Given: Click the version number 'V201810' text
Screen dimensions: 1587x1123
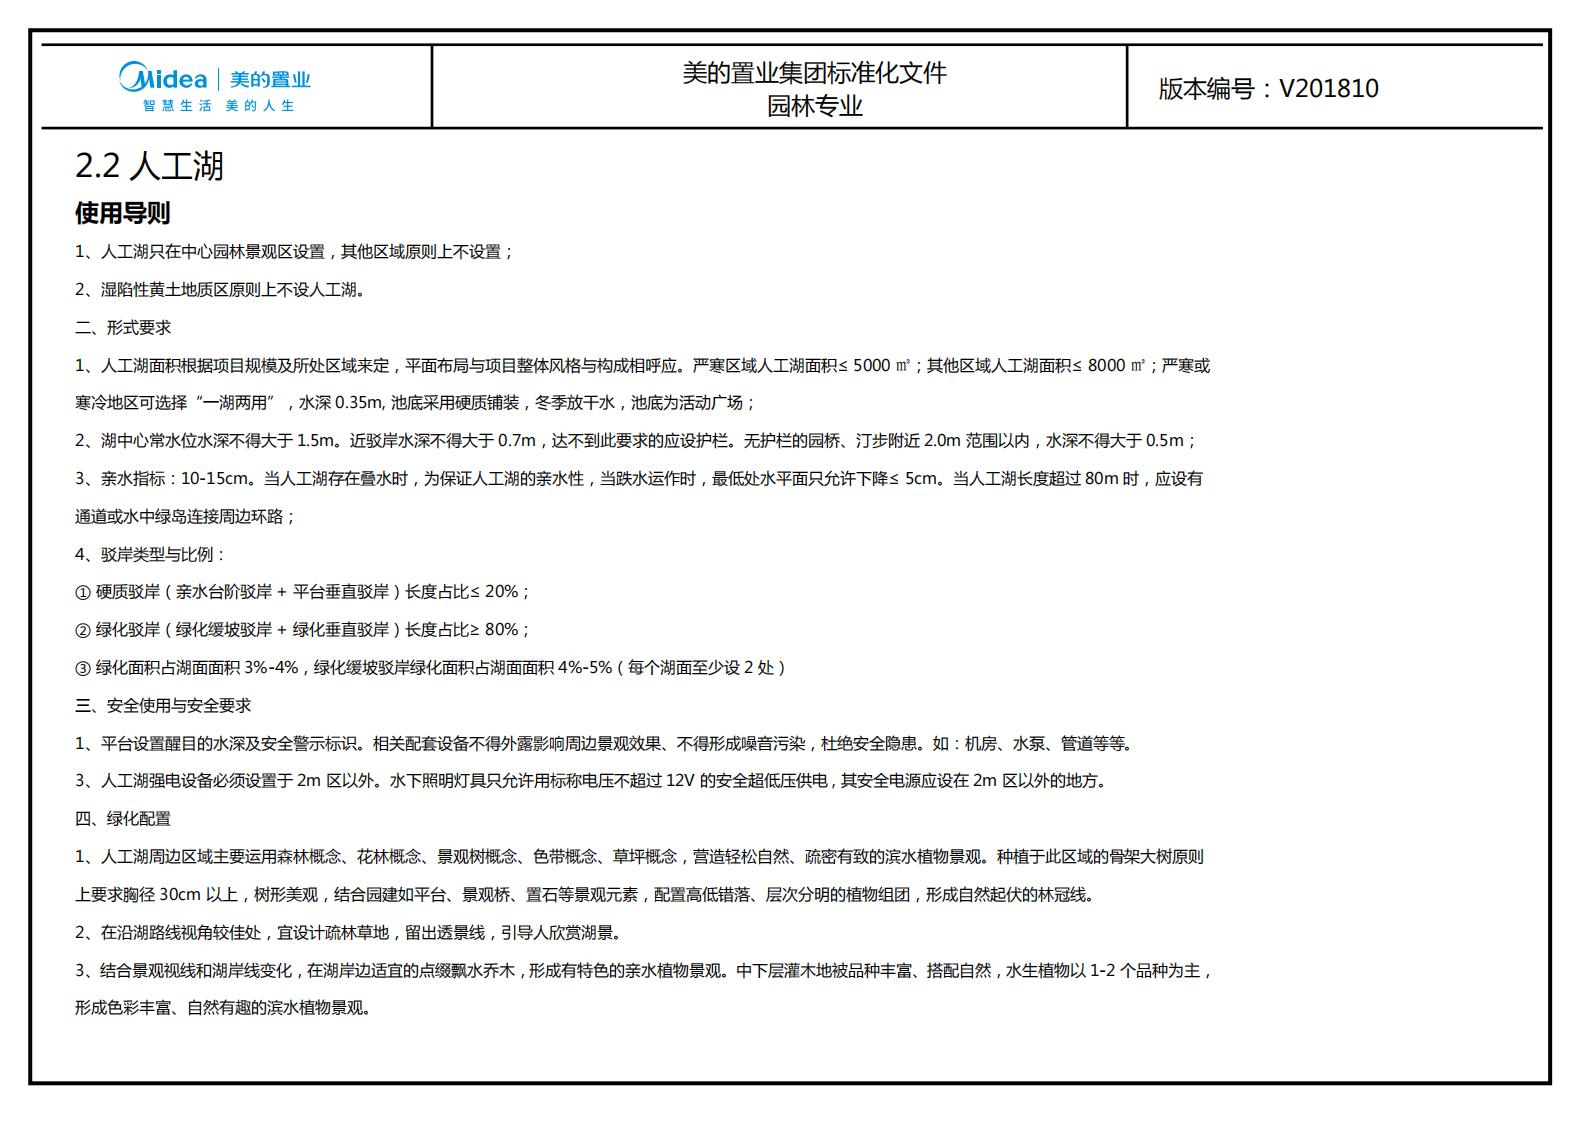Looking at the screenshot, I should point(1329,88).
